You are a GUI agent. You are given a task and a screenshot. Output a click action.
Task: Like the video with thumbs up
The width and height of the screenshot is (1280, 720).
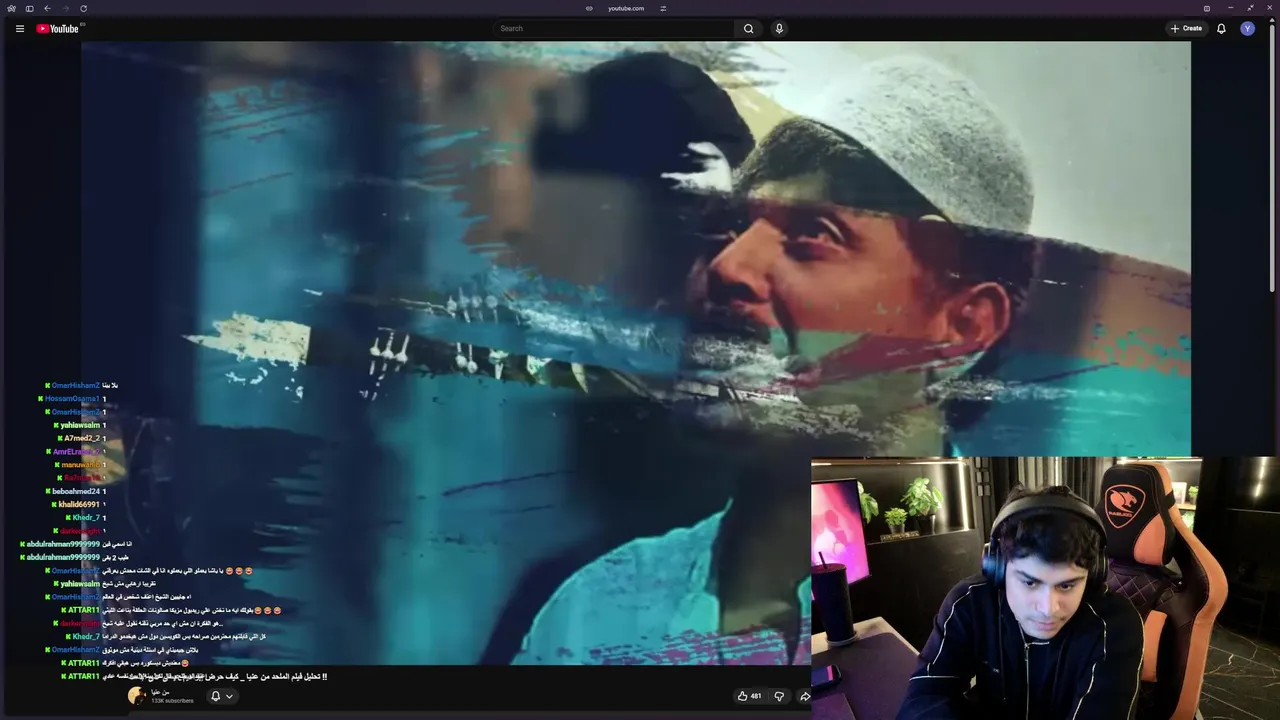point(743,696)
